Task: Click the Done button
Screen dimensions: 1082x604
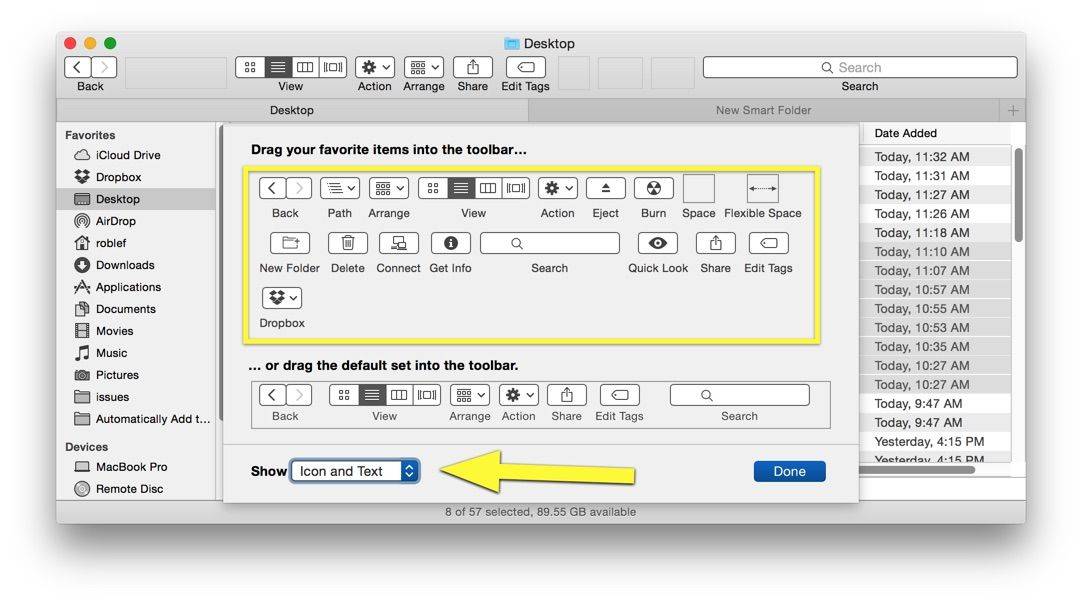Action: [x=789, y=471]
